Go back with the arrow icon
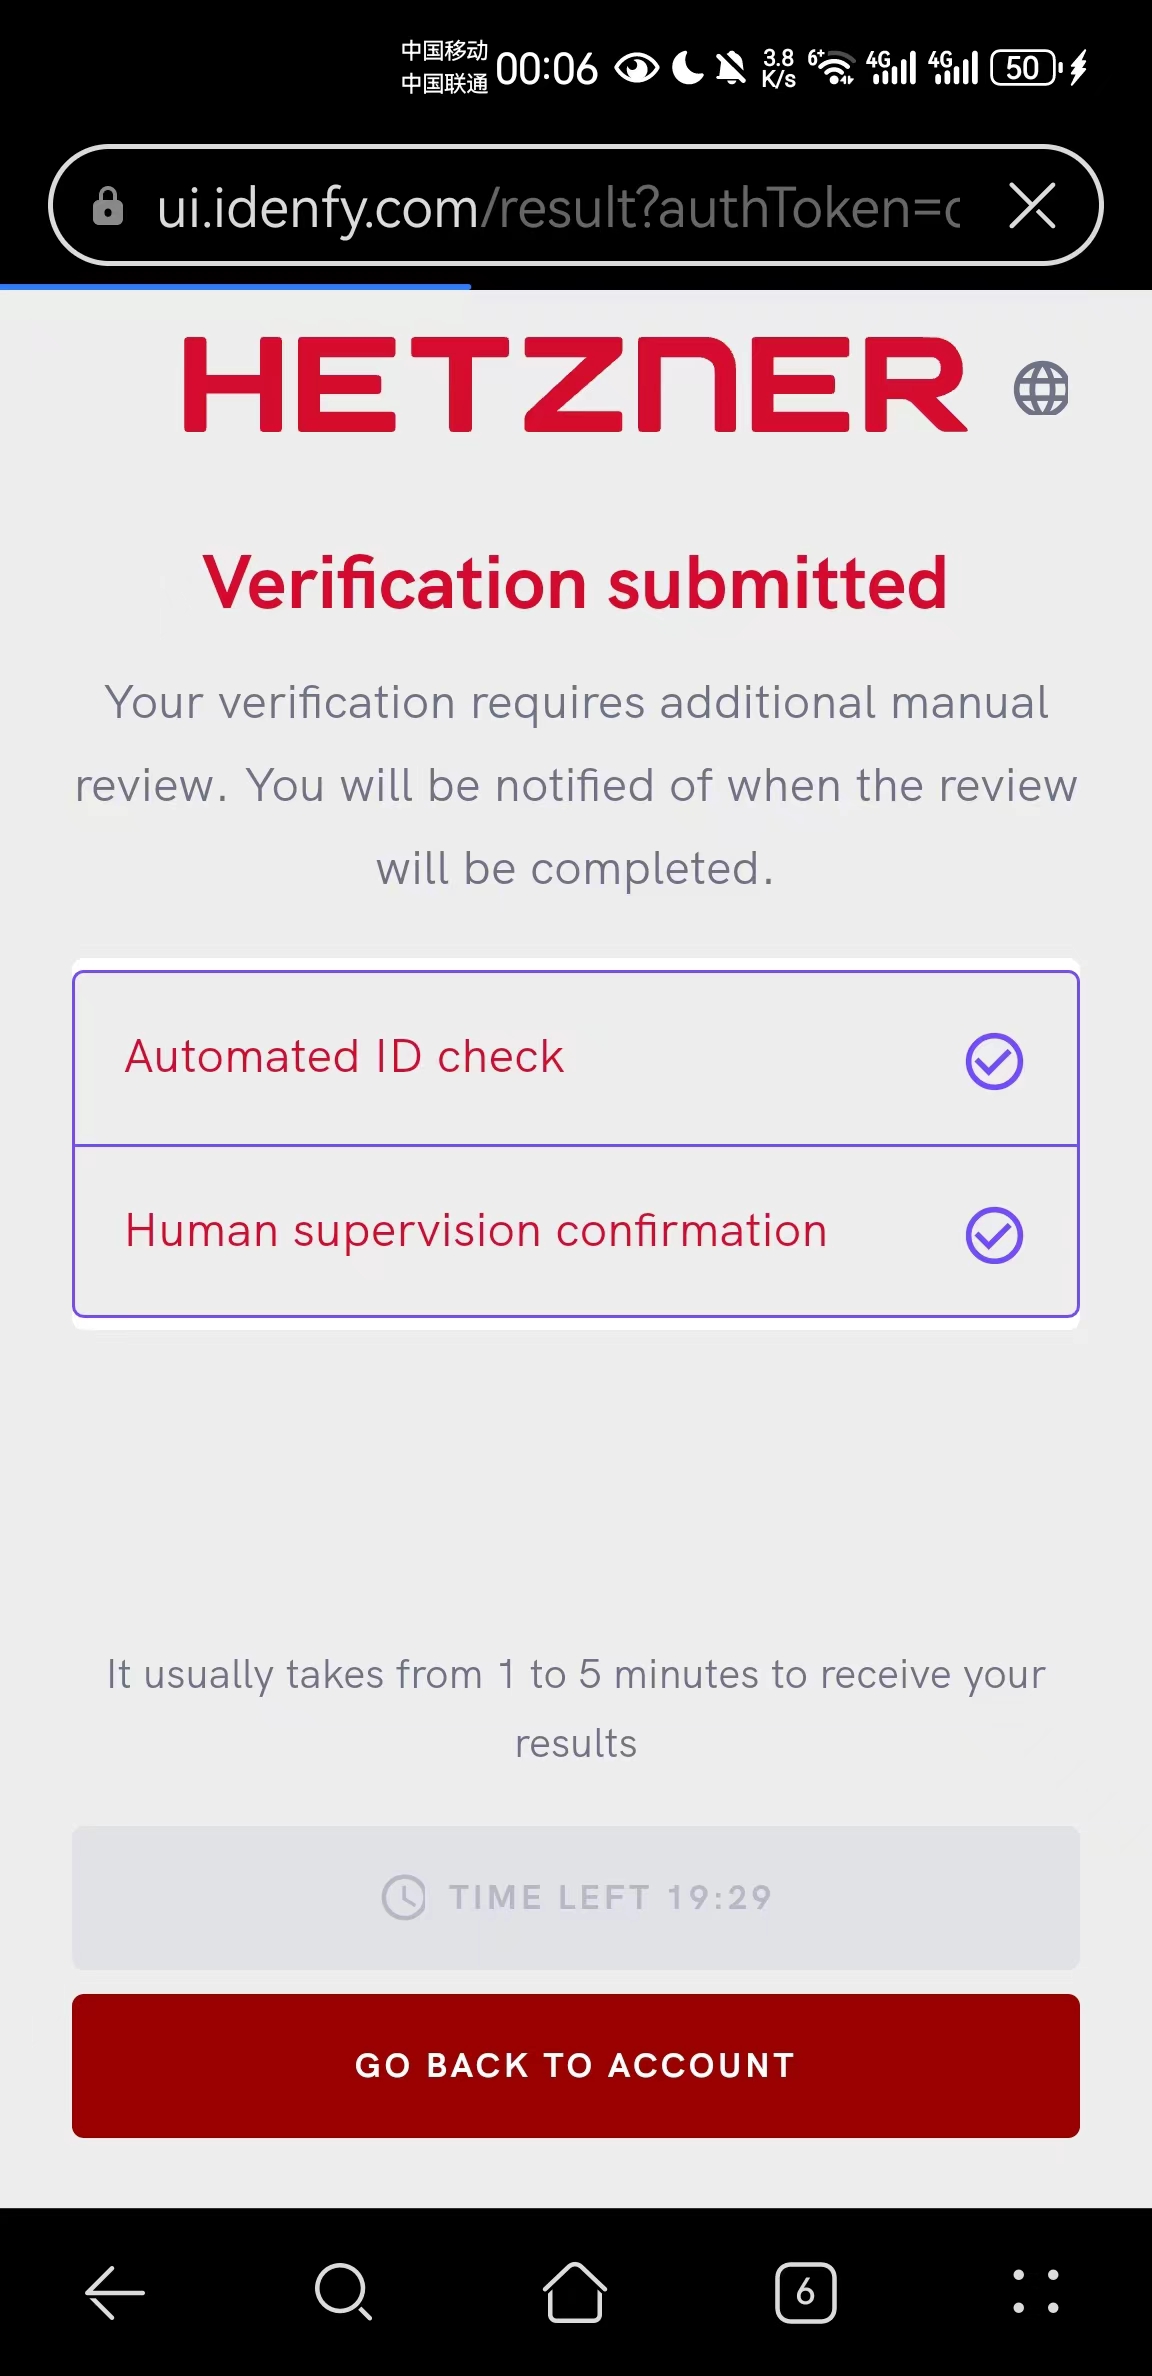Viewport: 1152px width, 2376px height. tap(115, 2291)
